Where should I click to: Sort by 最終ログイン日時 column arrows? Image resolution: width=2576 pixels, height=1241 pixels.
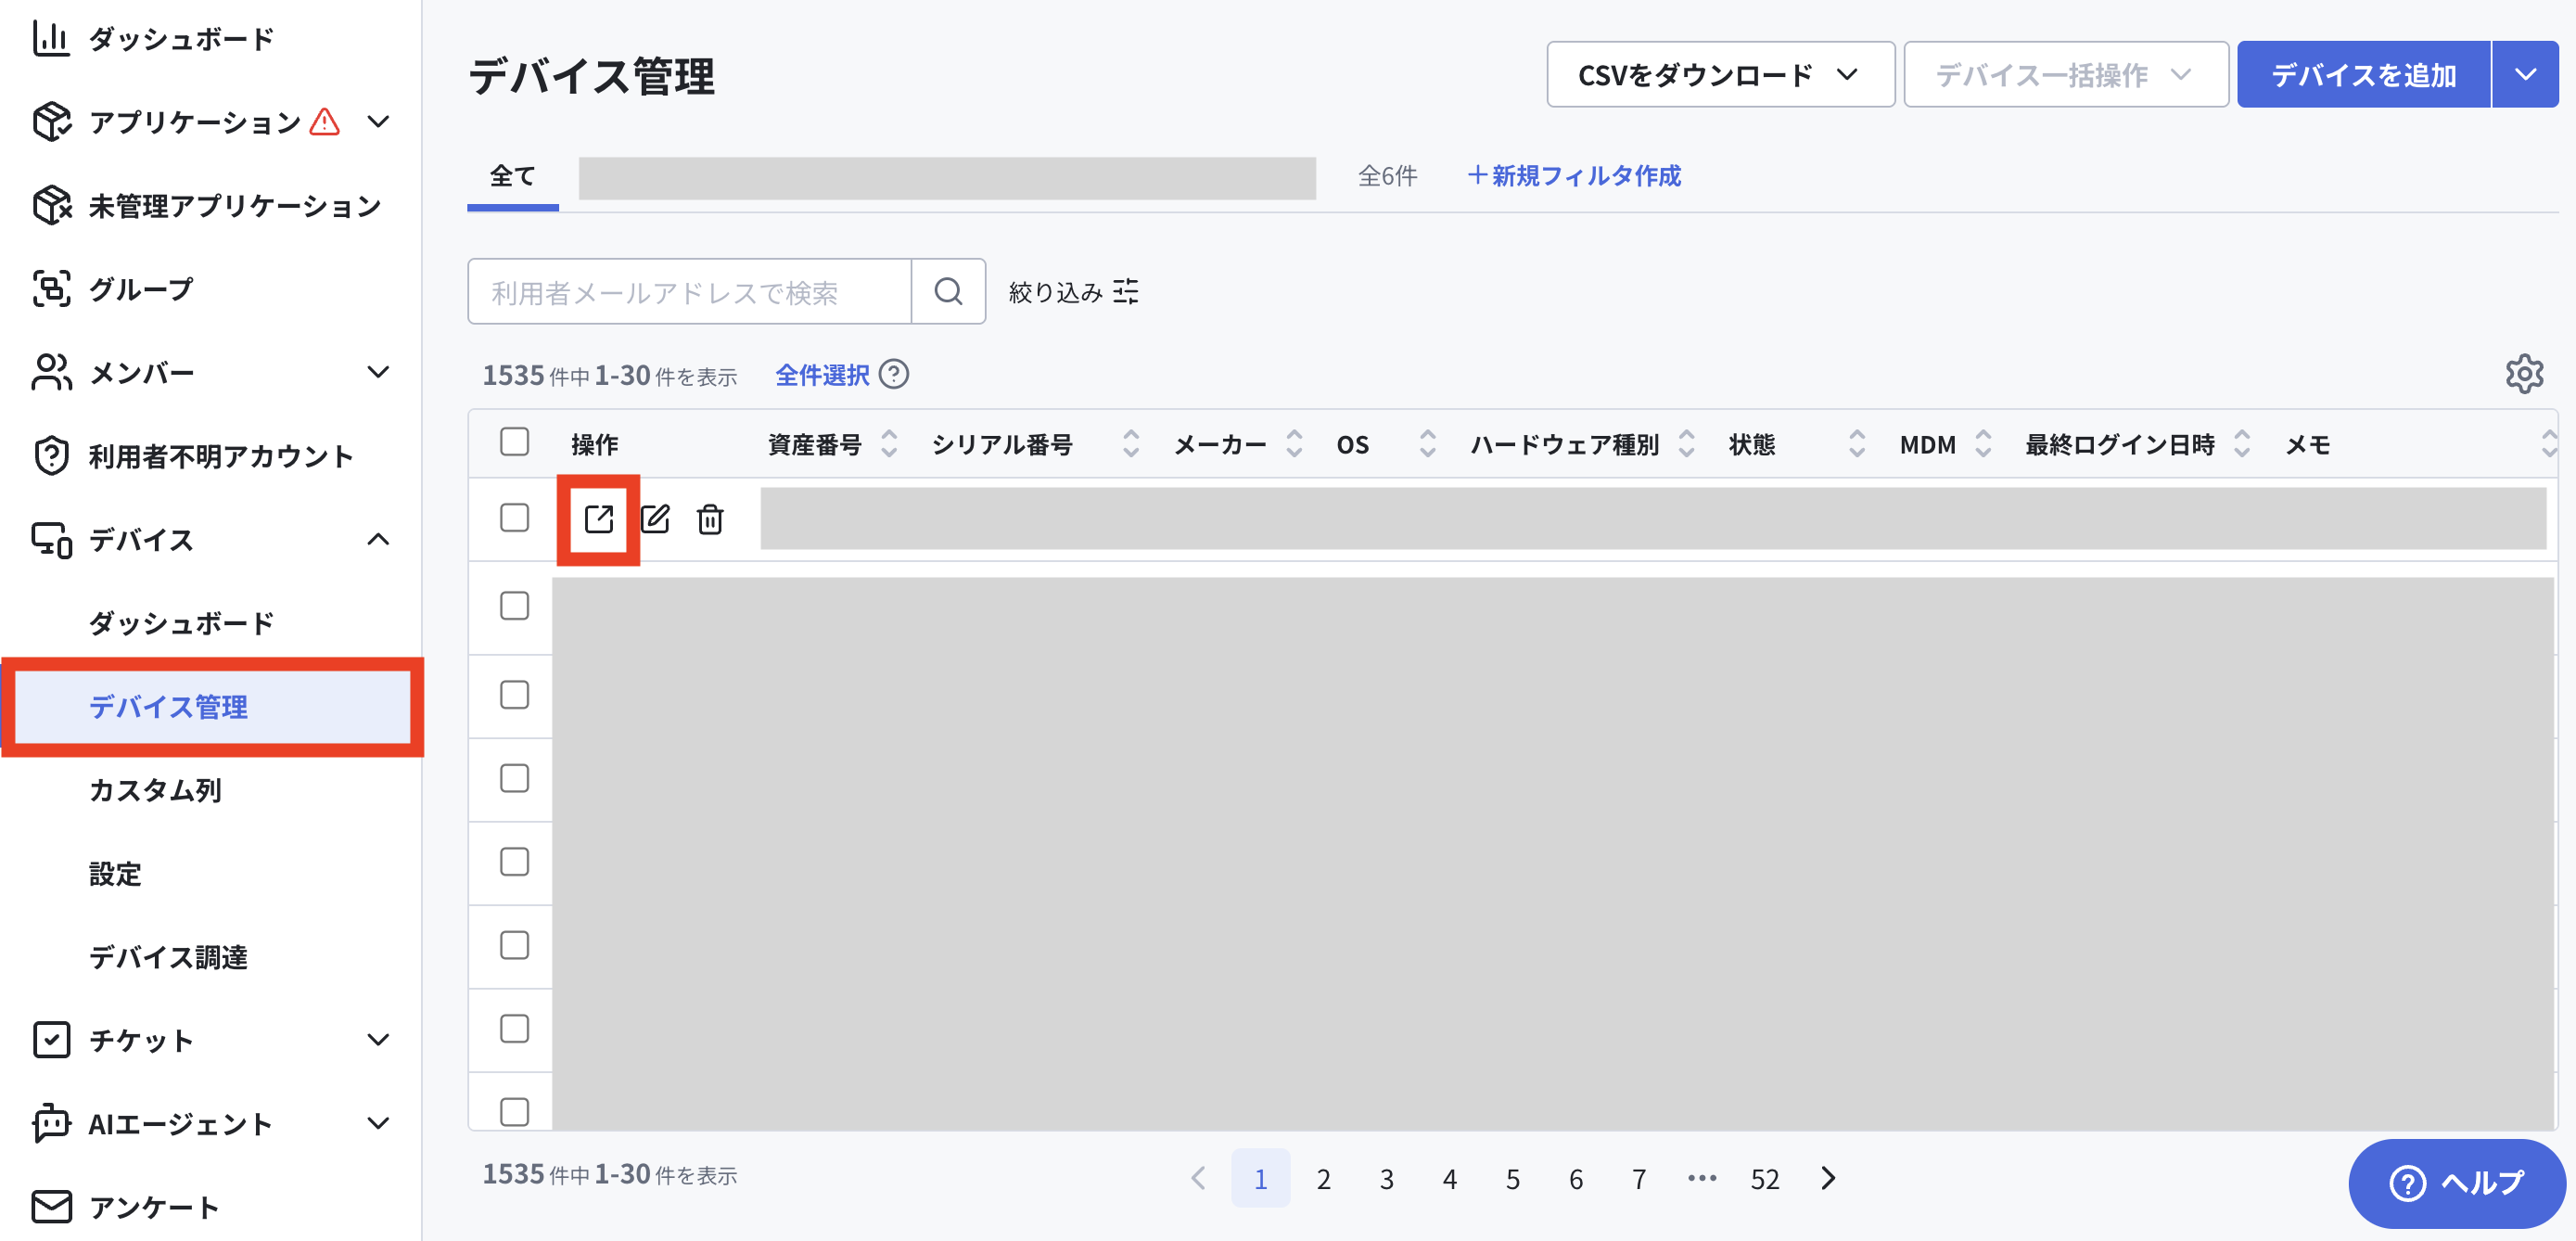click(x=2242, y=443)
